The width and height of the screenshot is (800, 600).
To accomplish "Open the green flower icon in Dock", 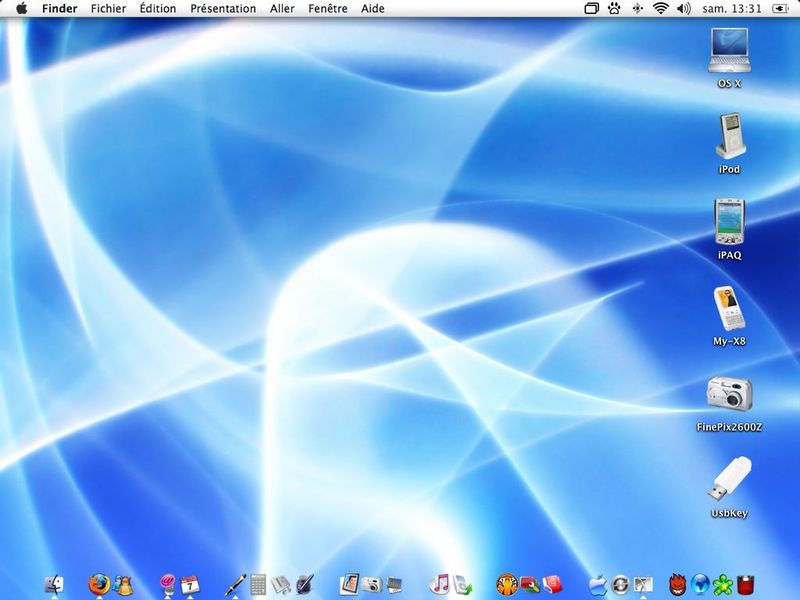I will click(723, 585).
